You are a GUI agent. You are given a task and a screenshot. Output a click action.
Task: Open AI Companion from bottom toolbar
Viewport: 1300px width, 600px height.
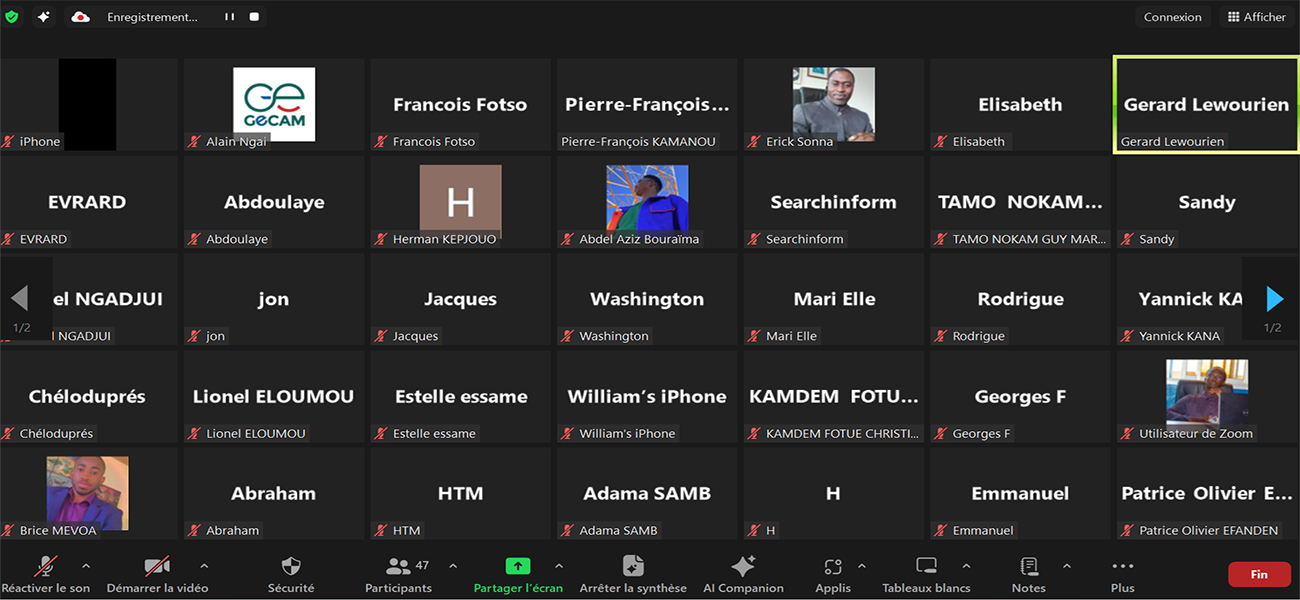pyautogui.click(x=743, y=573)
